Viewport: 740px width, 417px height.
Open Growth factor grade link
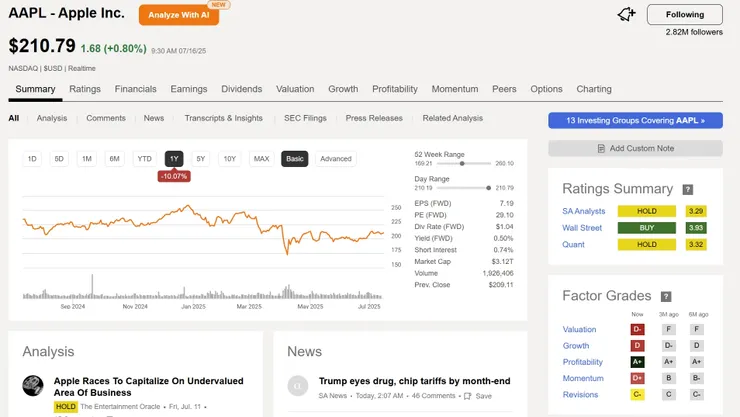pos(576,346)
